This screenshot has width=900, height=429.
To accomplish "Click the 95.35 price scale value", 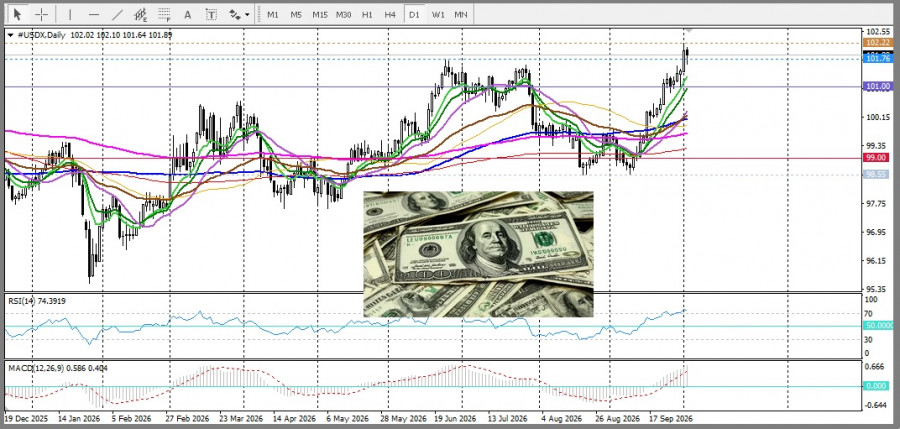I will 878,289.
